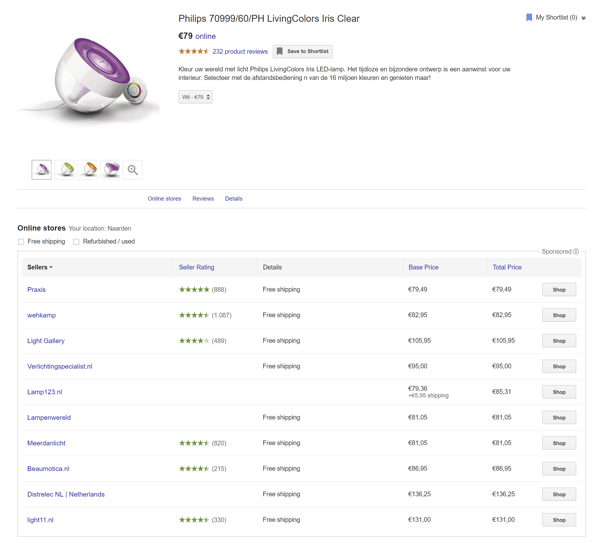
Task: Open the Lampenwereld seller link
Action: tap(49, 417)
